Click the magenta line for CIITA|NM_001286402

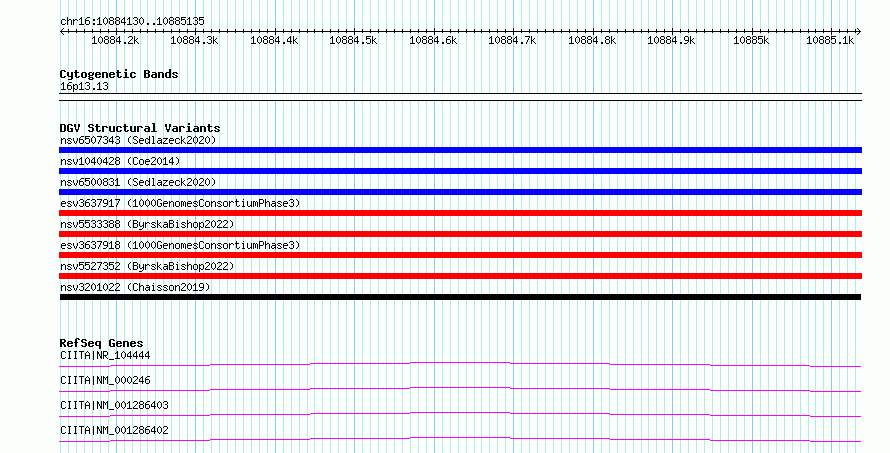tap(460, 439)
